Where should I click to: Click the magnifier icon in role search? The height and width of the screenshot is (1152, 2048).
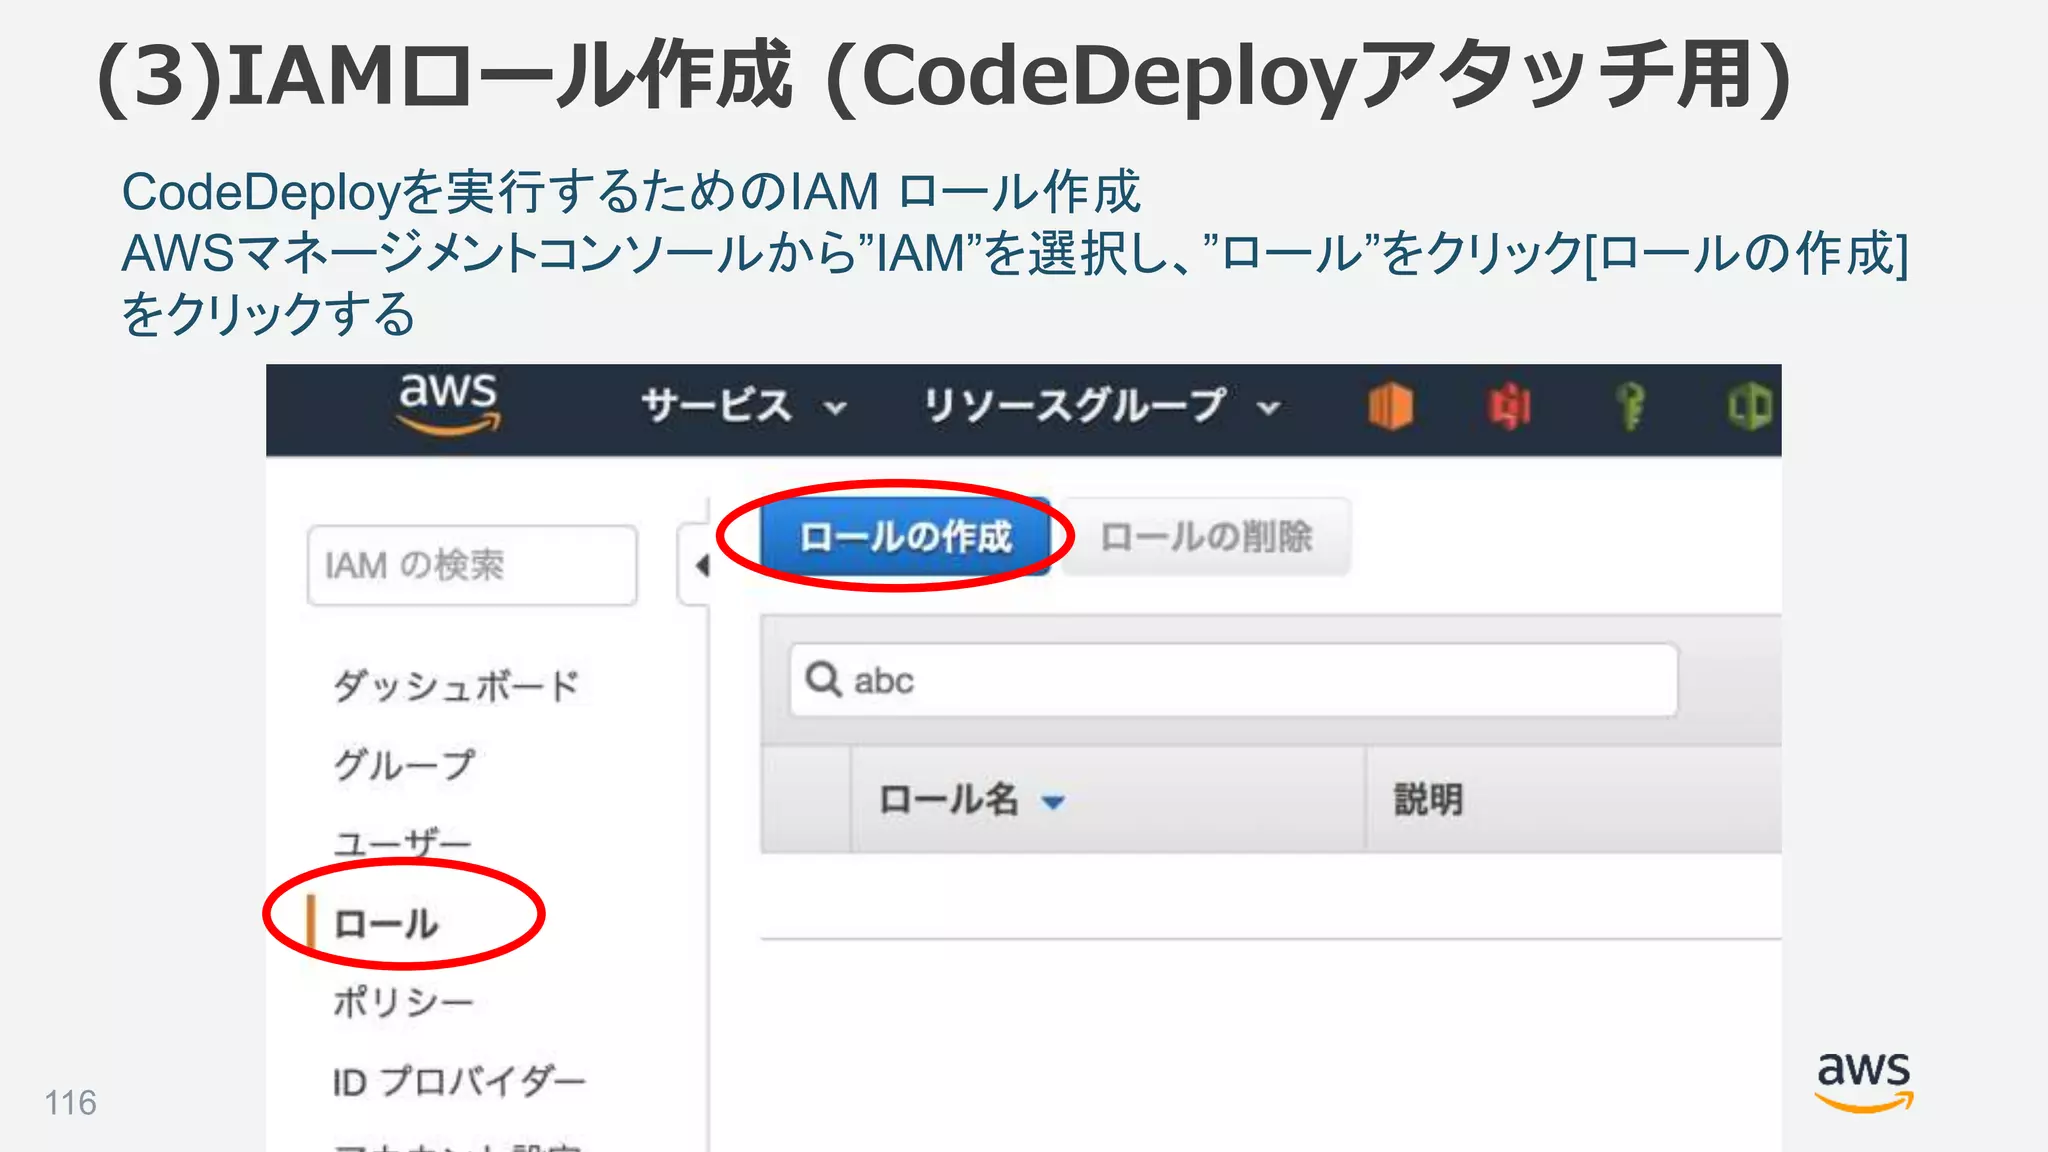823,680
